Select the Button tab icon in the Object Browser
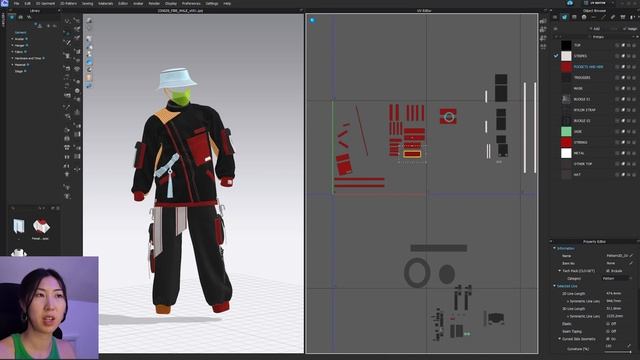This screenshot has height=360, width=640. (584, 17)
